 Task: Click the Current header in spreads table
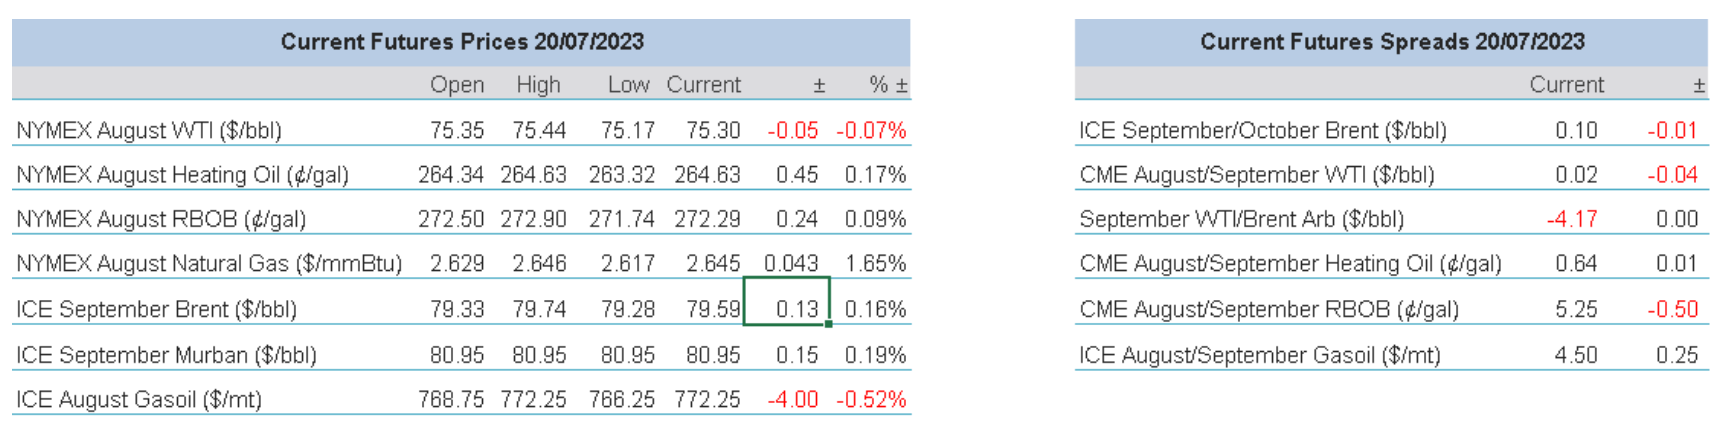click(x=1566, y=85)
